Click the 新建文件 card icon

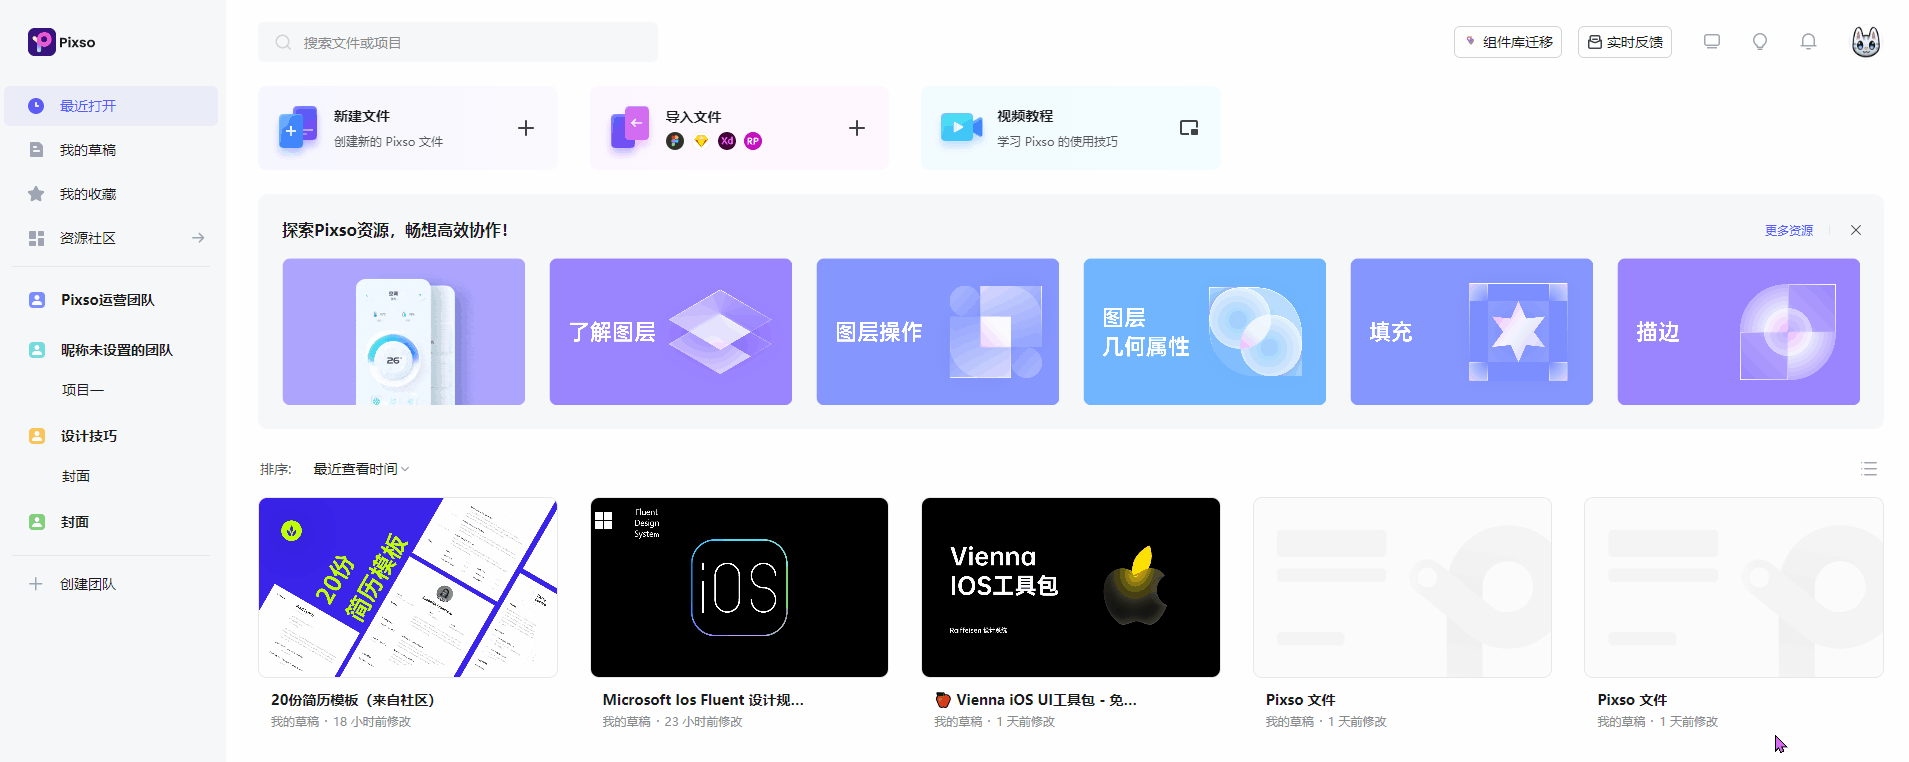pos(298,128)
